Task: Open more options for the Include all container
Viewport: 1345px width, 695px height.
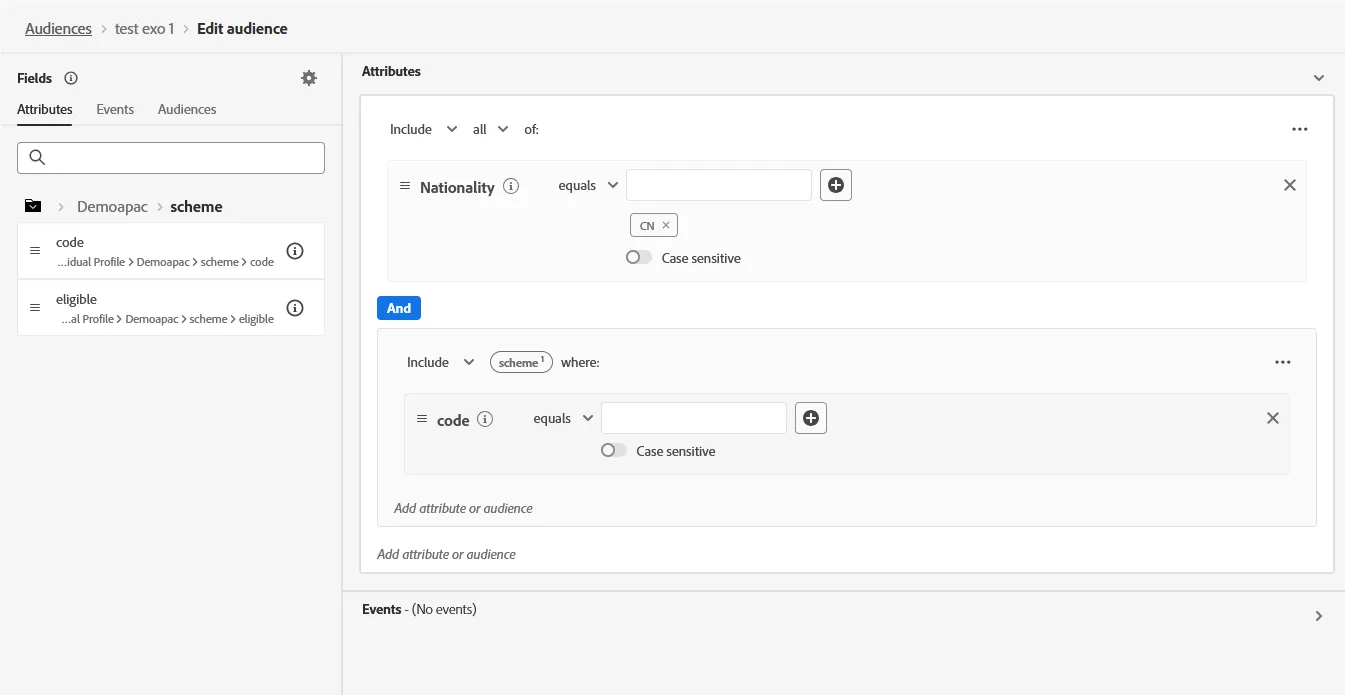Action: point(1300,129)
